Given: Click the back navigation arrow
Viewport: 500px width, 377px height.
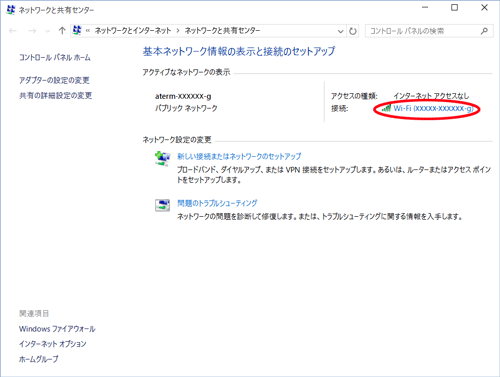Looking at the screenshot, I should tap(13, 31).
